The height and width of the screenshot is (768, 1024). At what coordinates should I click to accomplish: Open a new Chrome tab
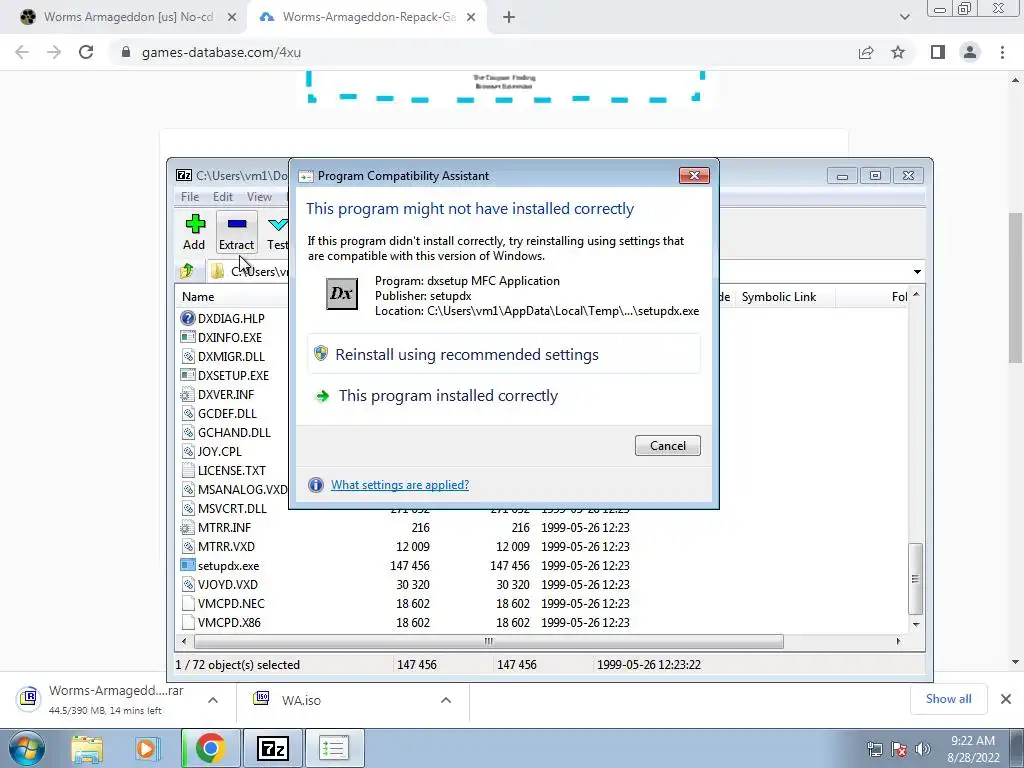tap(509, 17)
